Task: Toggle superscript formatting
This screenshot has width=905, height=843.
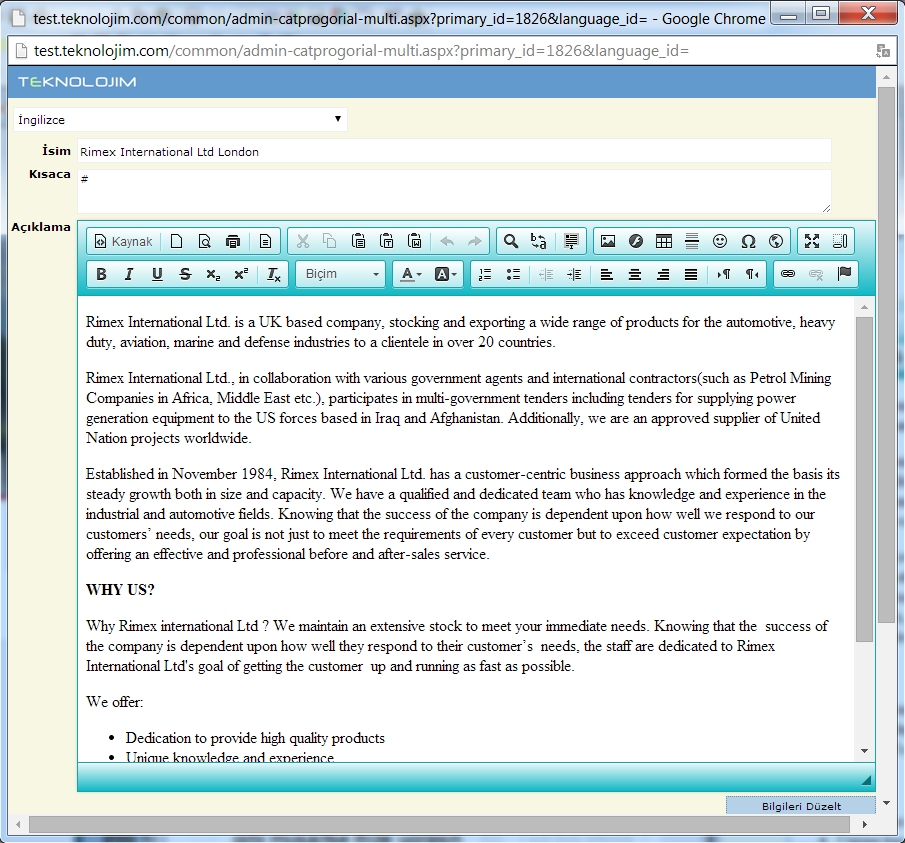Action: (x=241, y=274)
